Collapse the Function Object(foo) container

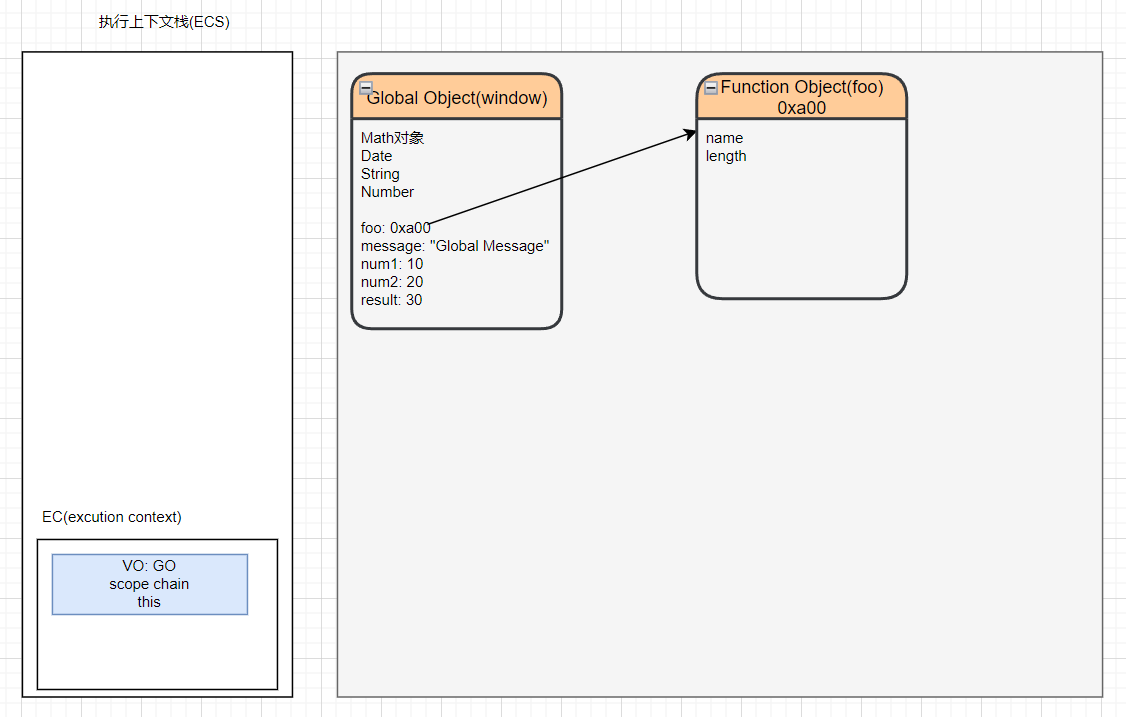click(x=711, y=88)
